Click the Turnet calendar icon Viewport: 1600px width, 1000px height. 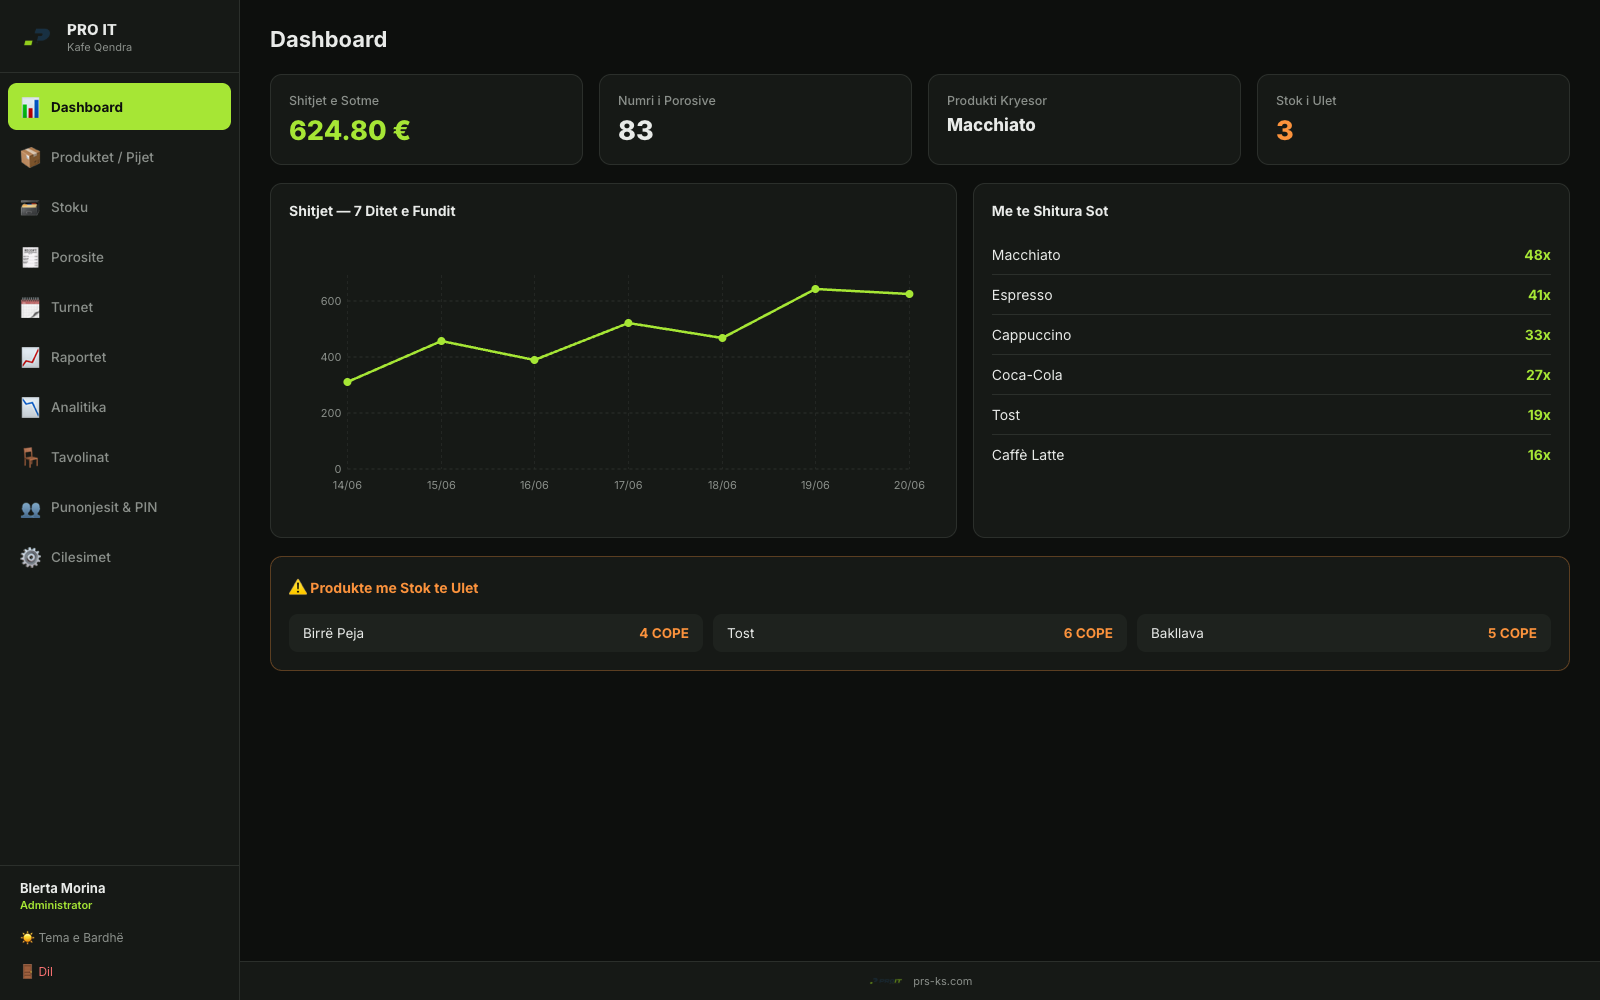31,307
